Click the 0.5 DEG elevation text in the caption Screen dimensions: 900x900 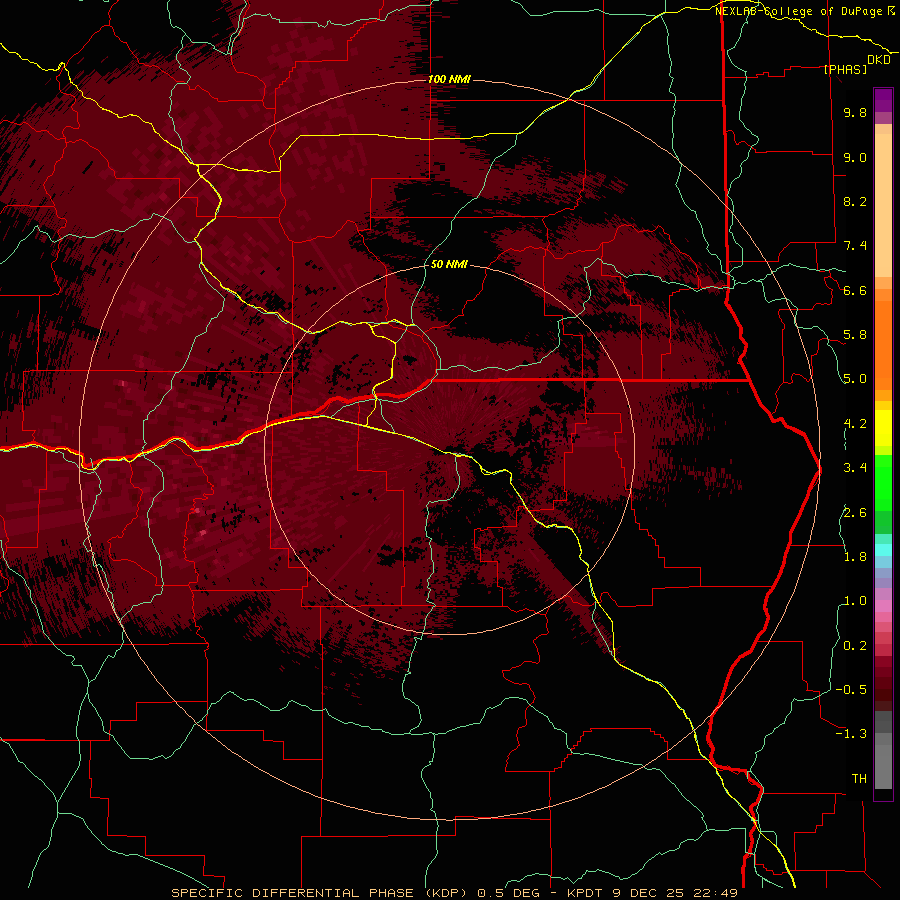point(509,893)
